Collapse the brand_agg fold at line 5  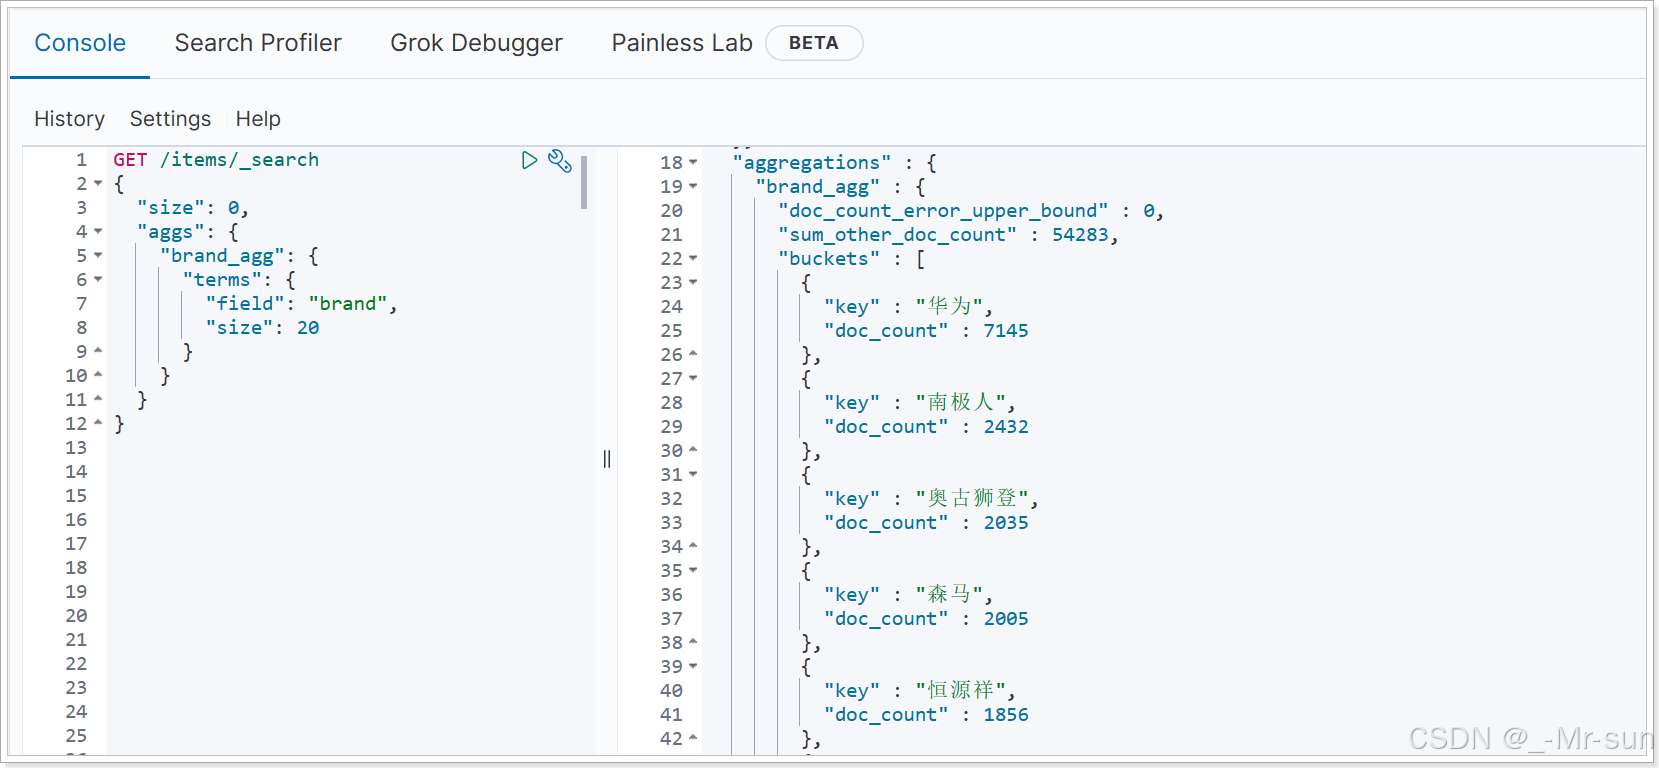pos(98,256)
